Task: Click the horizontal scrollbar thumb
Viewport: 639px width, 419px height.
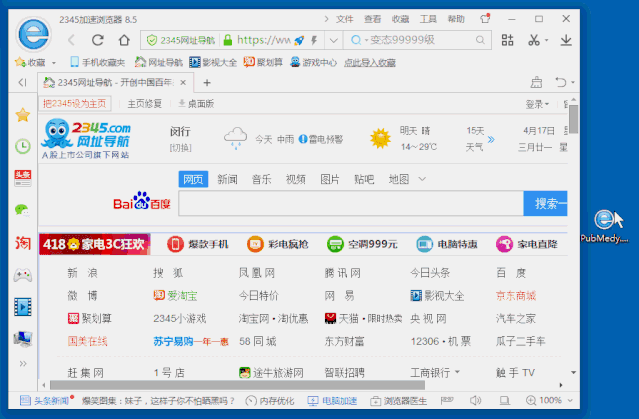Action: point(237,385)
